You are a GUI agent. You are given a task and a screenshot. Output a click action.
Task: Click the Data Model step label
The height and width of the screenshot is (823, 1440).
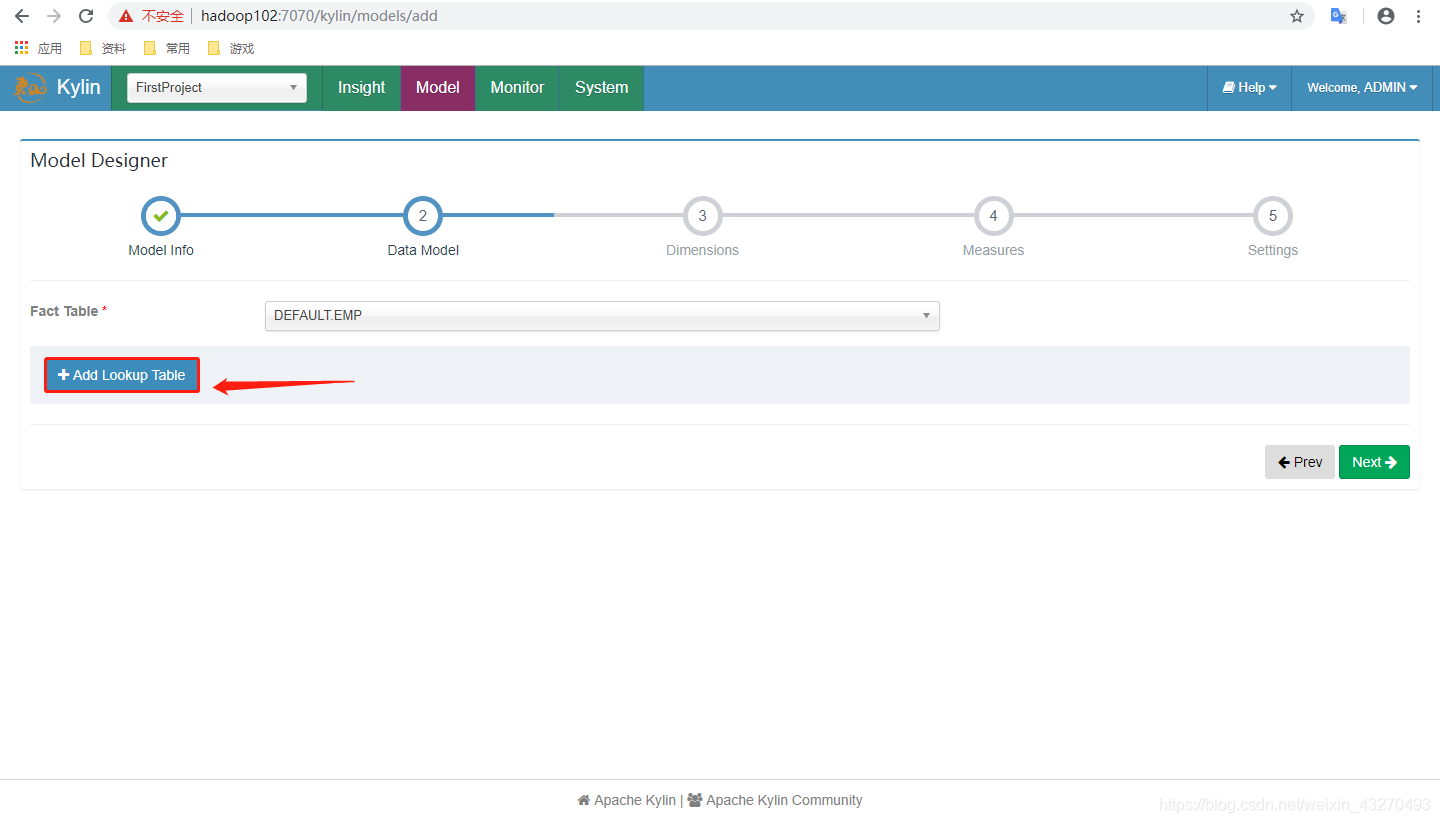[423, 250]
